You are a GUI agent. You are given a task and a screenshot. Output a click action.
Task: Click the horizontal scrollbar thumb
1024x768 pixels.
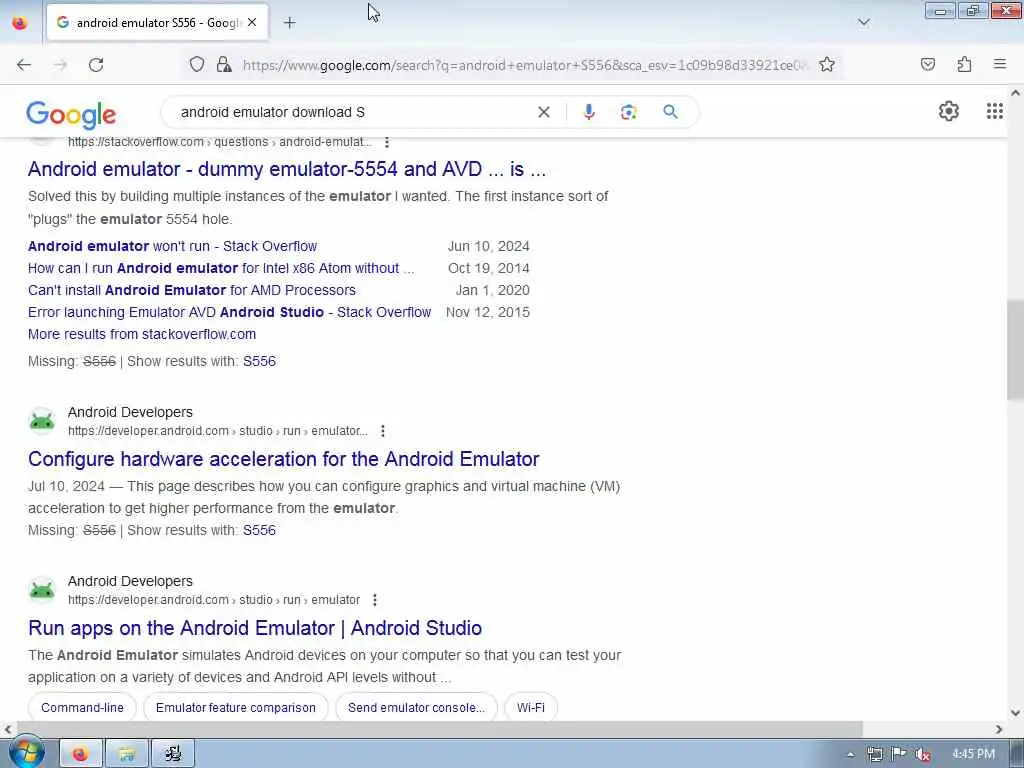tap(439, 729)
